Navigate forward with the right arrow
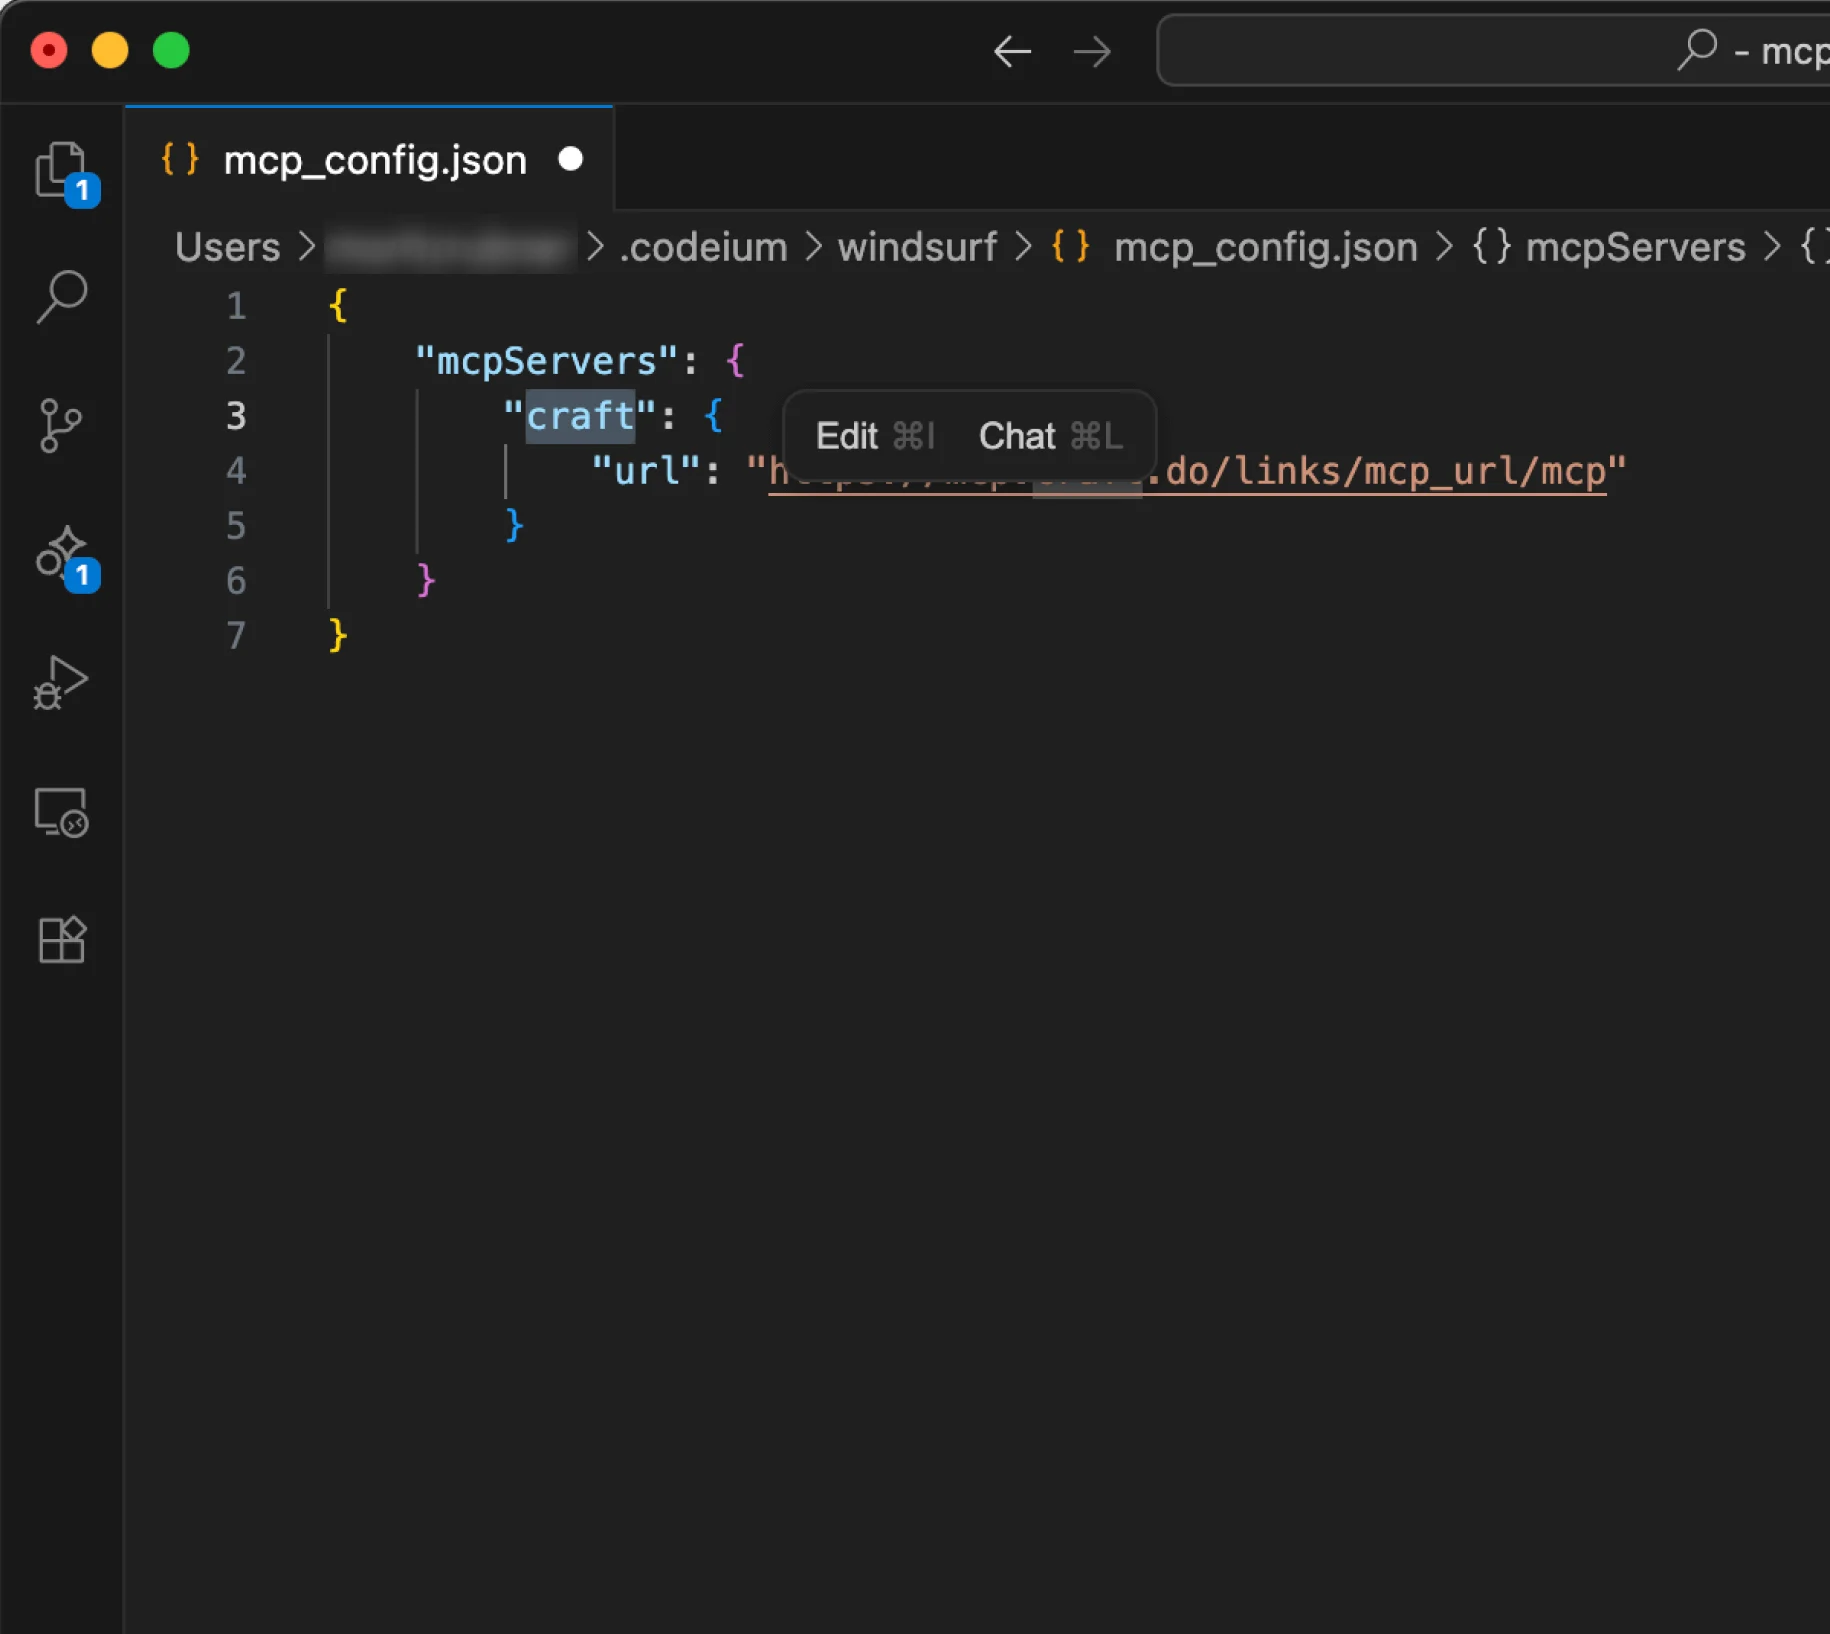This screenshot has height=1634, width=1830. coord(1092,51)
